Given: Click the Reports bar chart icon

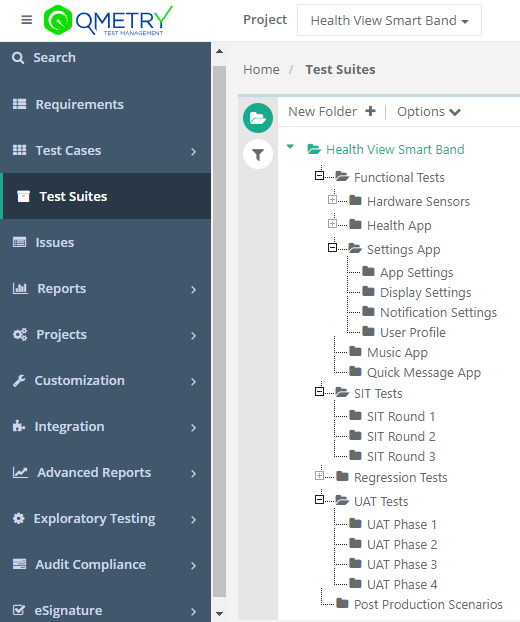Looking at the screenshot, I should point(20,288).
